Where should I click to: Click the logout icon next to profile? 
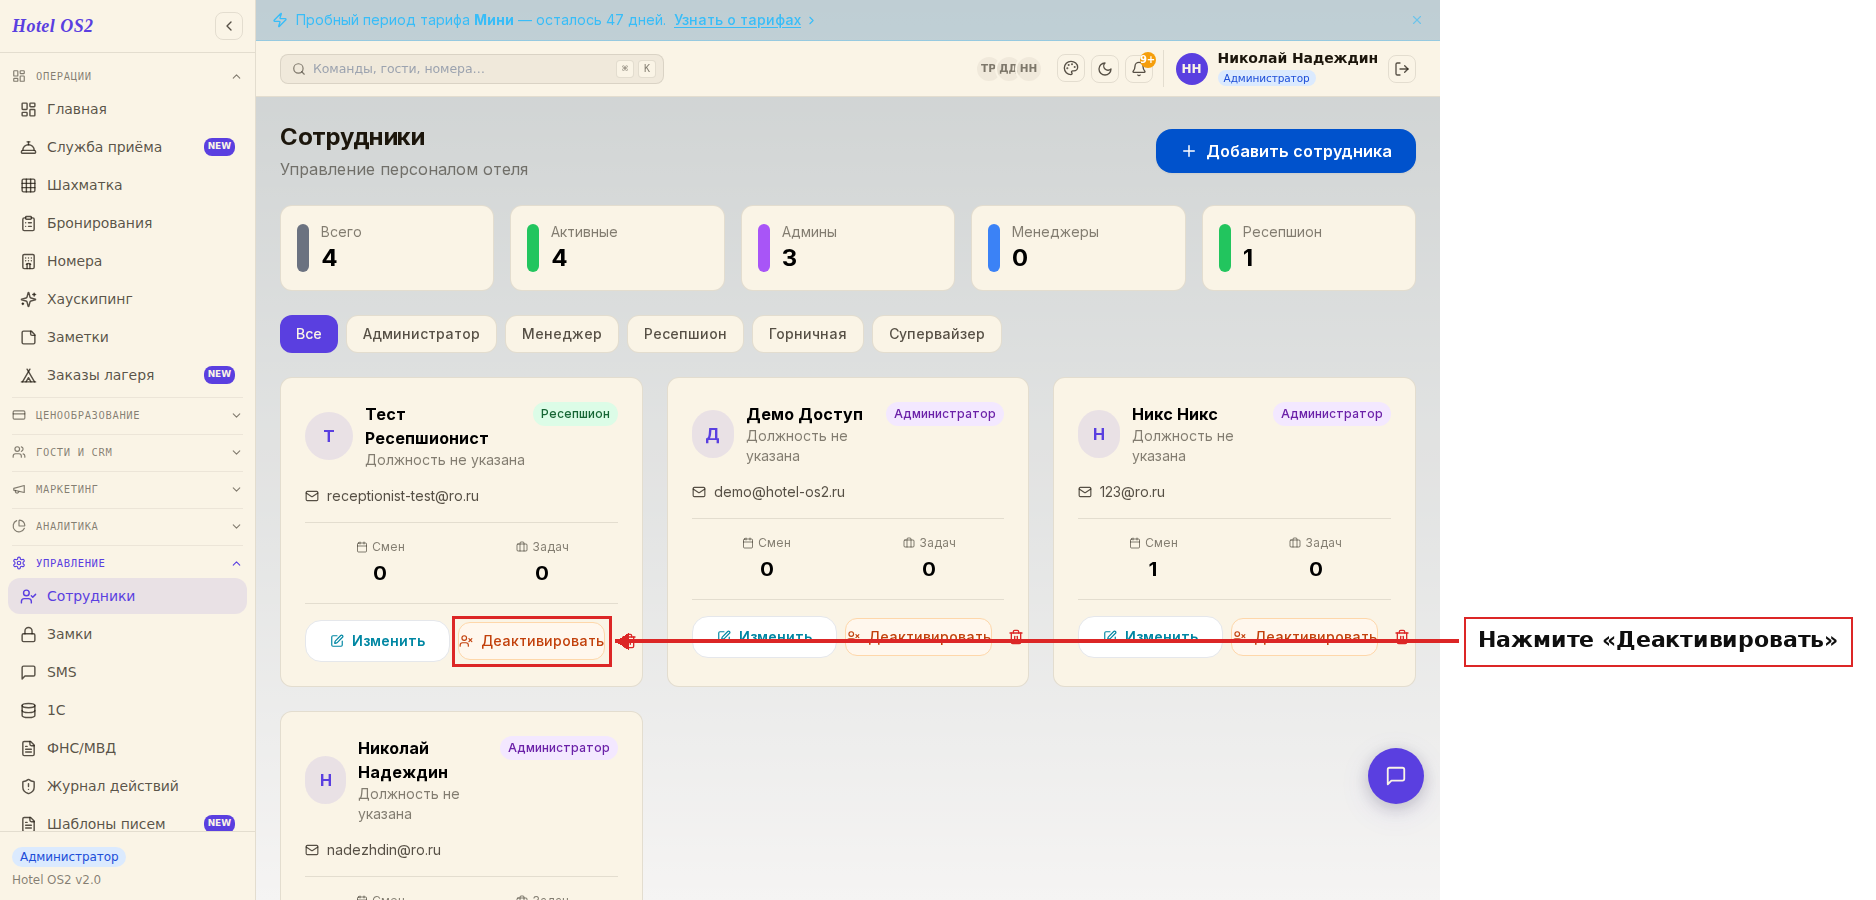click(1402, 69)
